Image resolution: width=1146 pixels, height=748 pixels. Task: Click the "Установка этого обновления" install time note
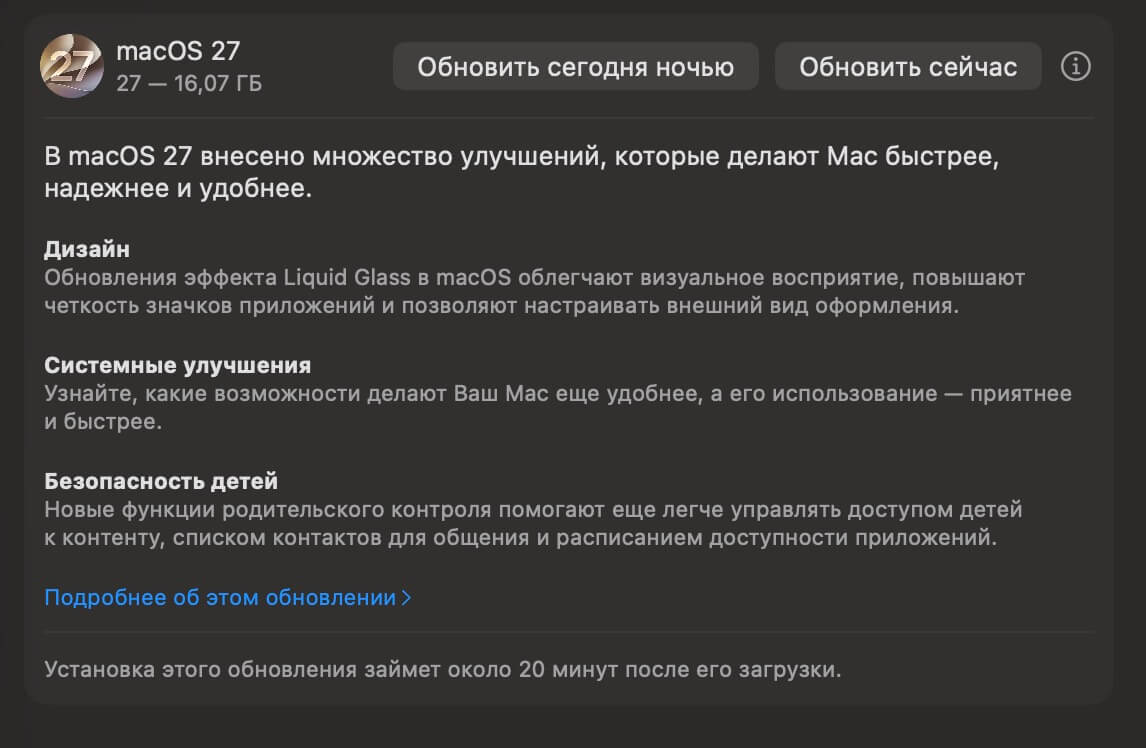point(443,669)
